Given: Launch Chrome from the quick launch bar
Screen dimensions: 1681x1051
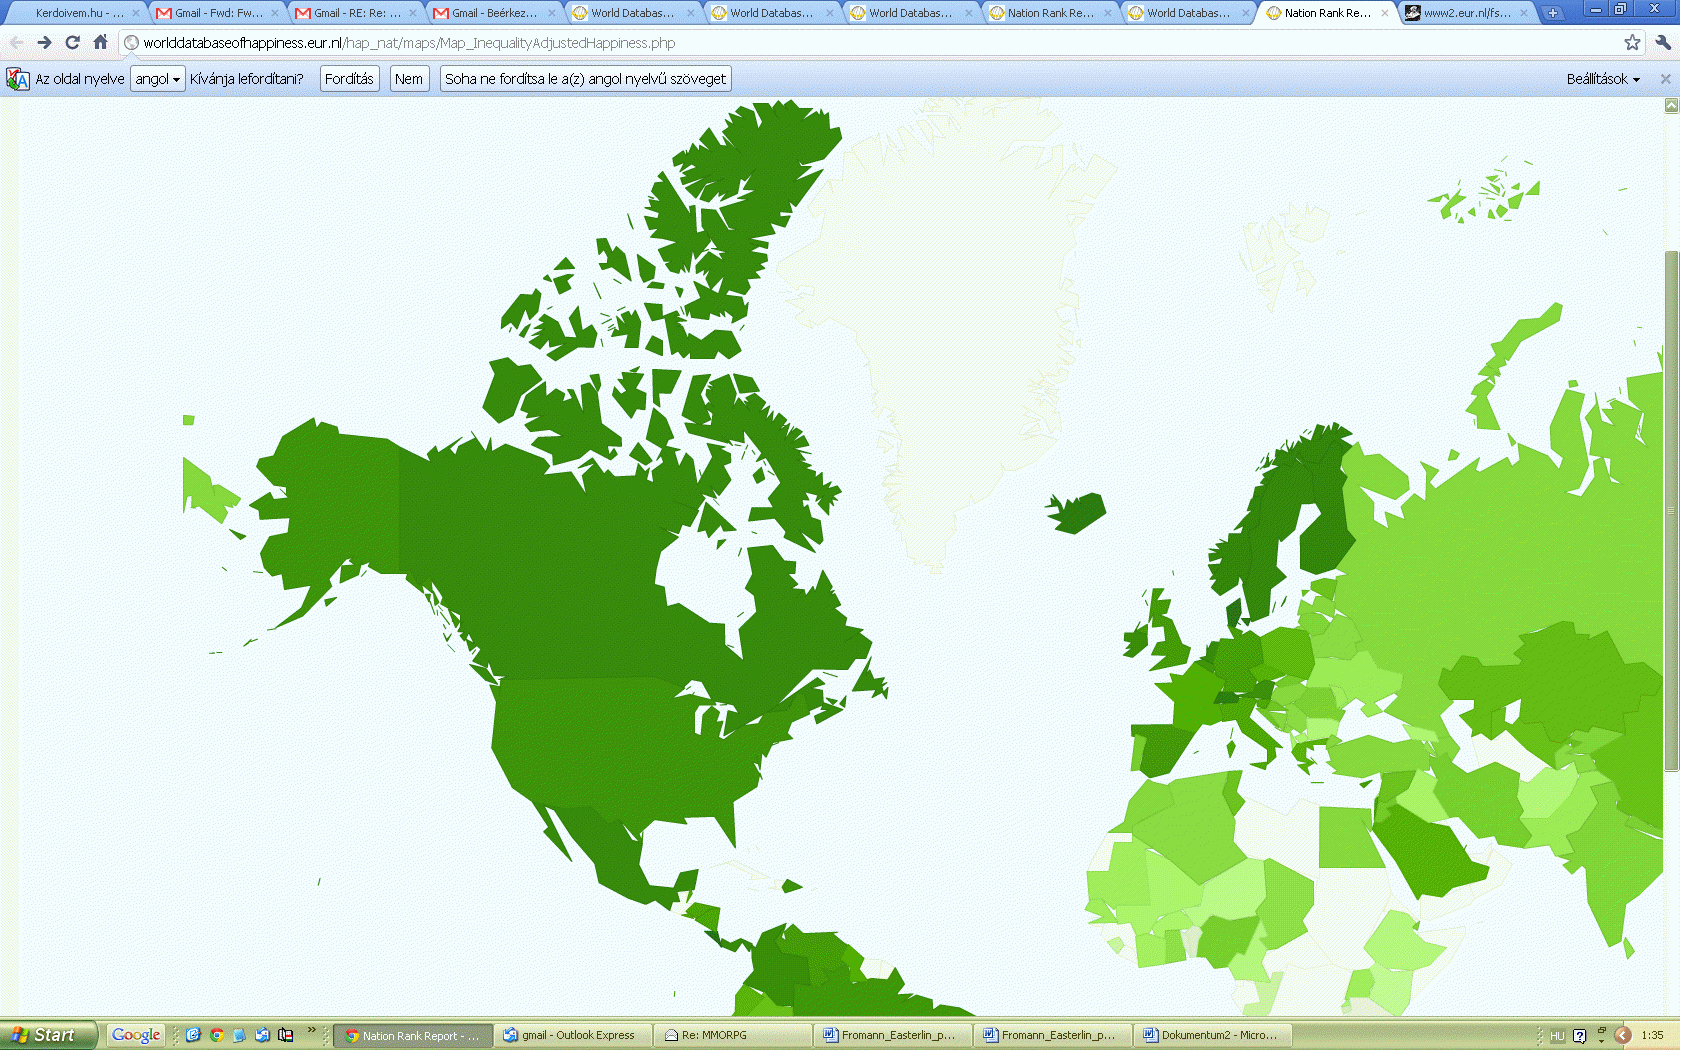Looking at the screenshot, I should click(216, 1035).
